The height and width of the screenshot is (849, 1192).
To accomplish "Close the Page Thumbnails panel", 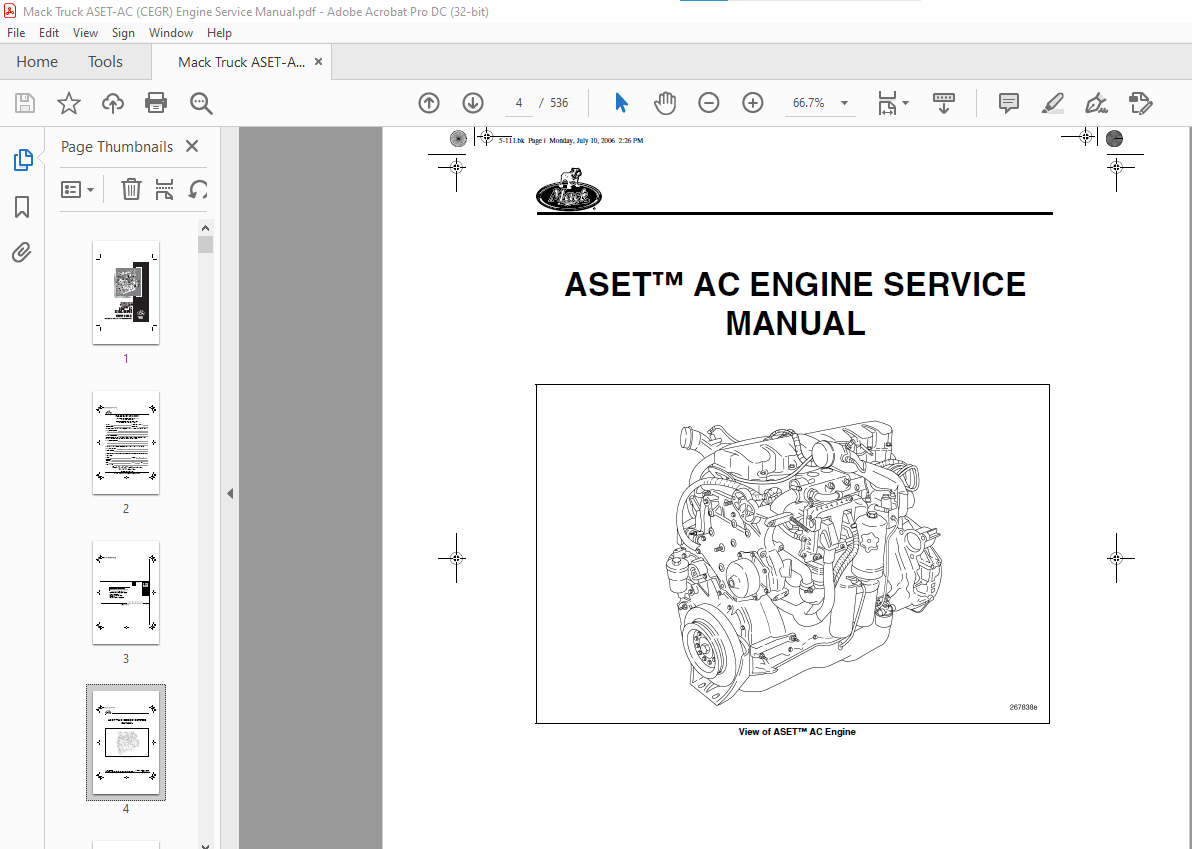I will coord(192,146).
